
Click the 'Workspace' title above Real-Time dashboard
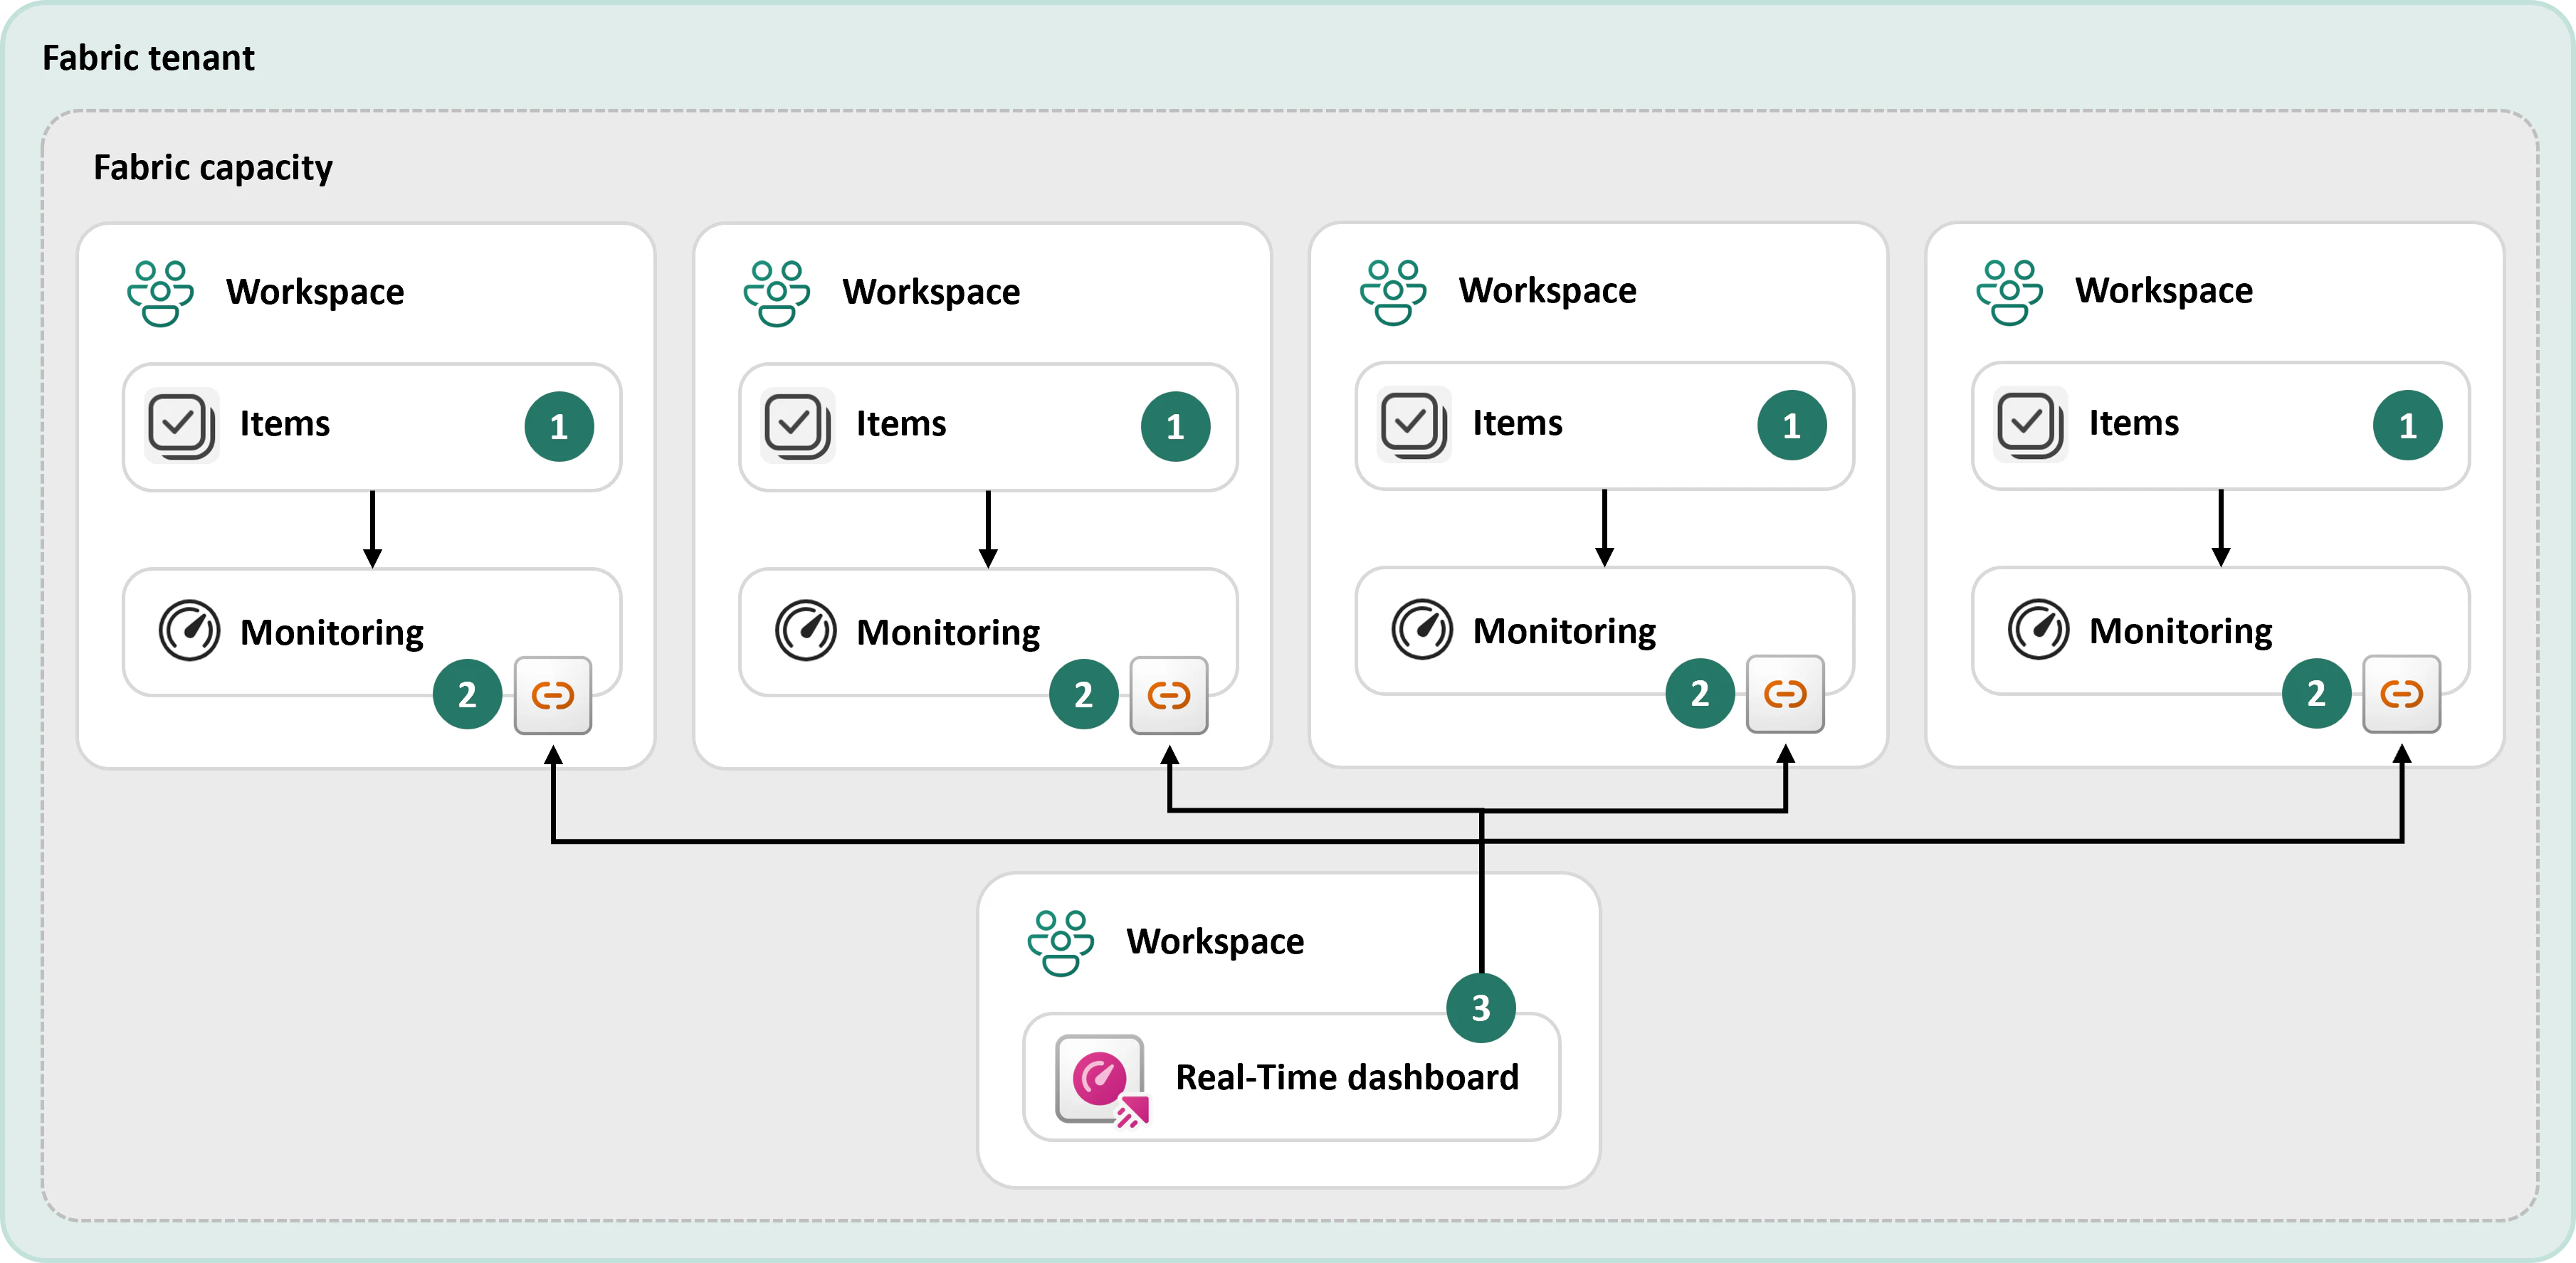coord(1215,942)
